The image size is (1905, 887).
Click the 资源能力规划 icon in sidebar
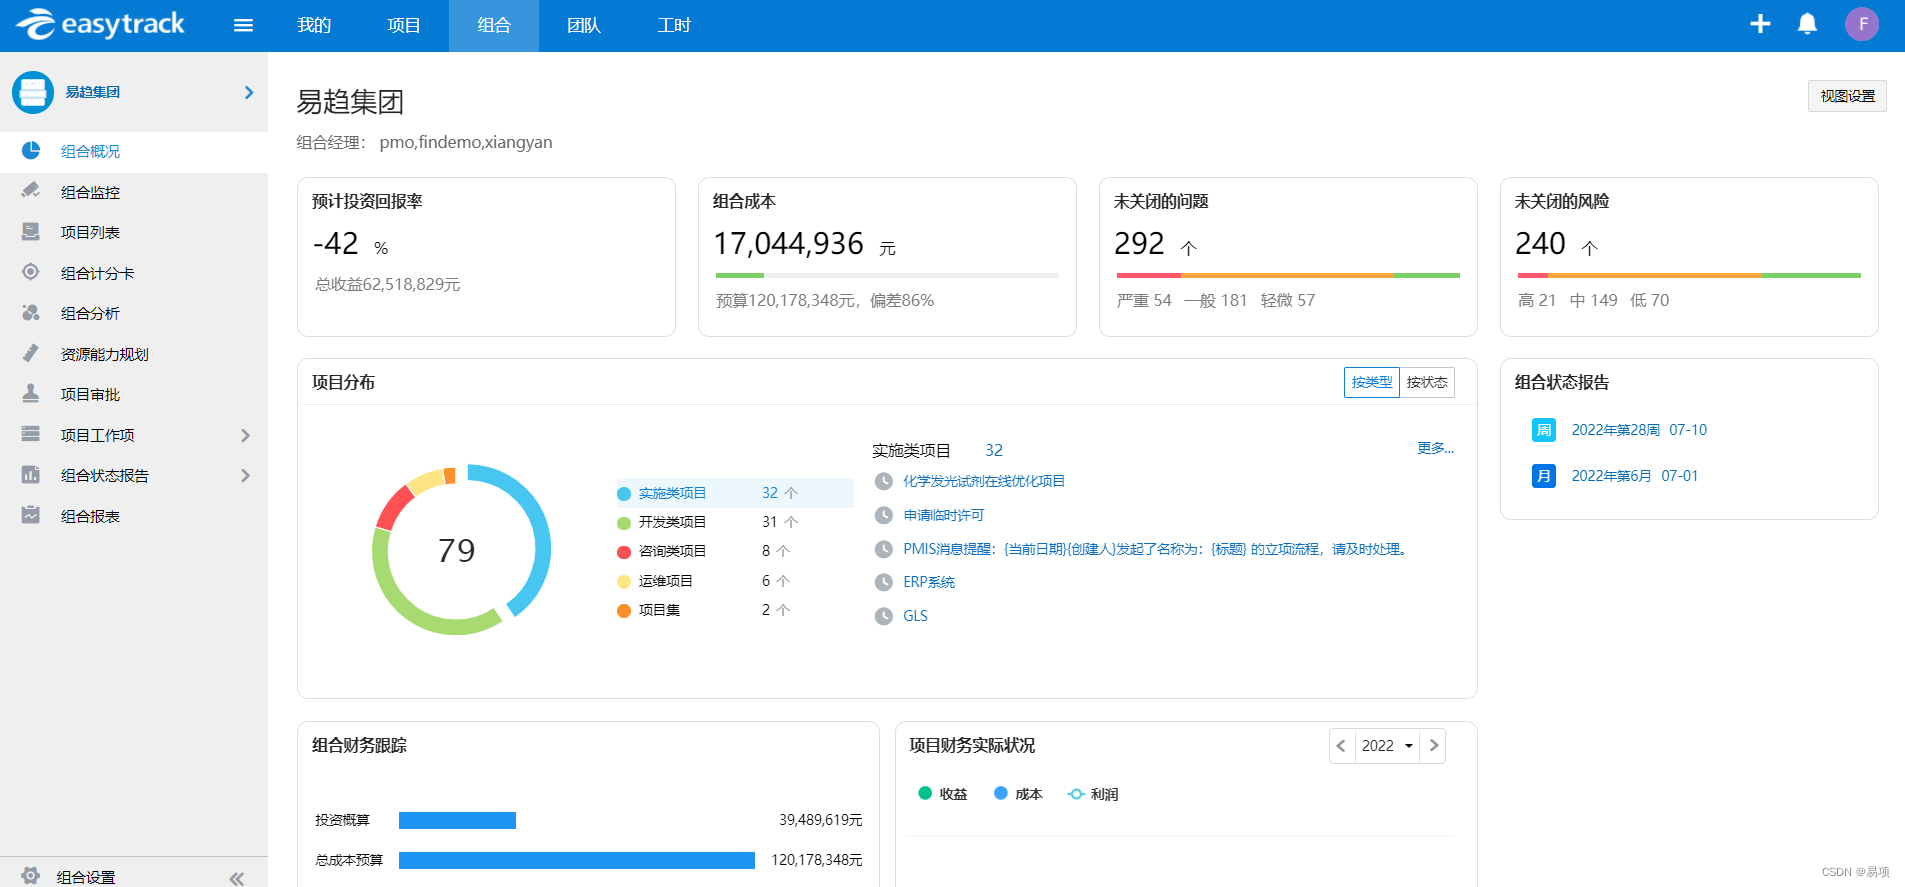31,353
